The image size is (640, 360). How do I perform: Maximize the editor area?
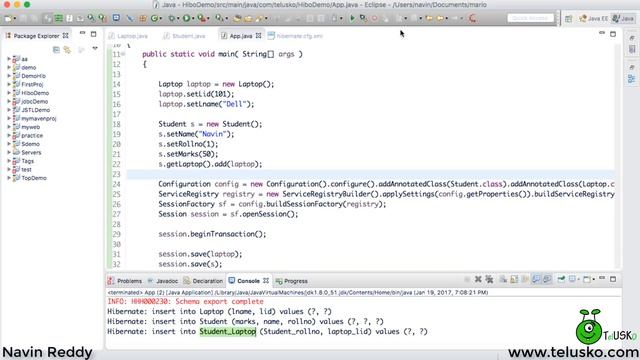pos(613,34)
